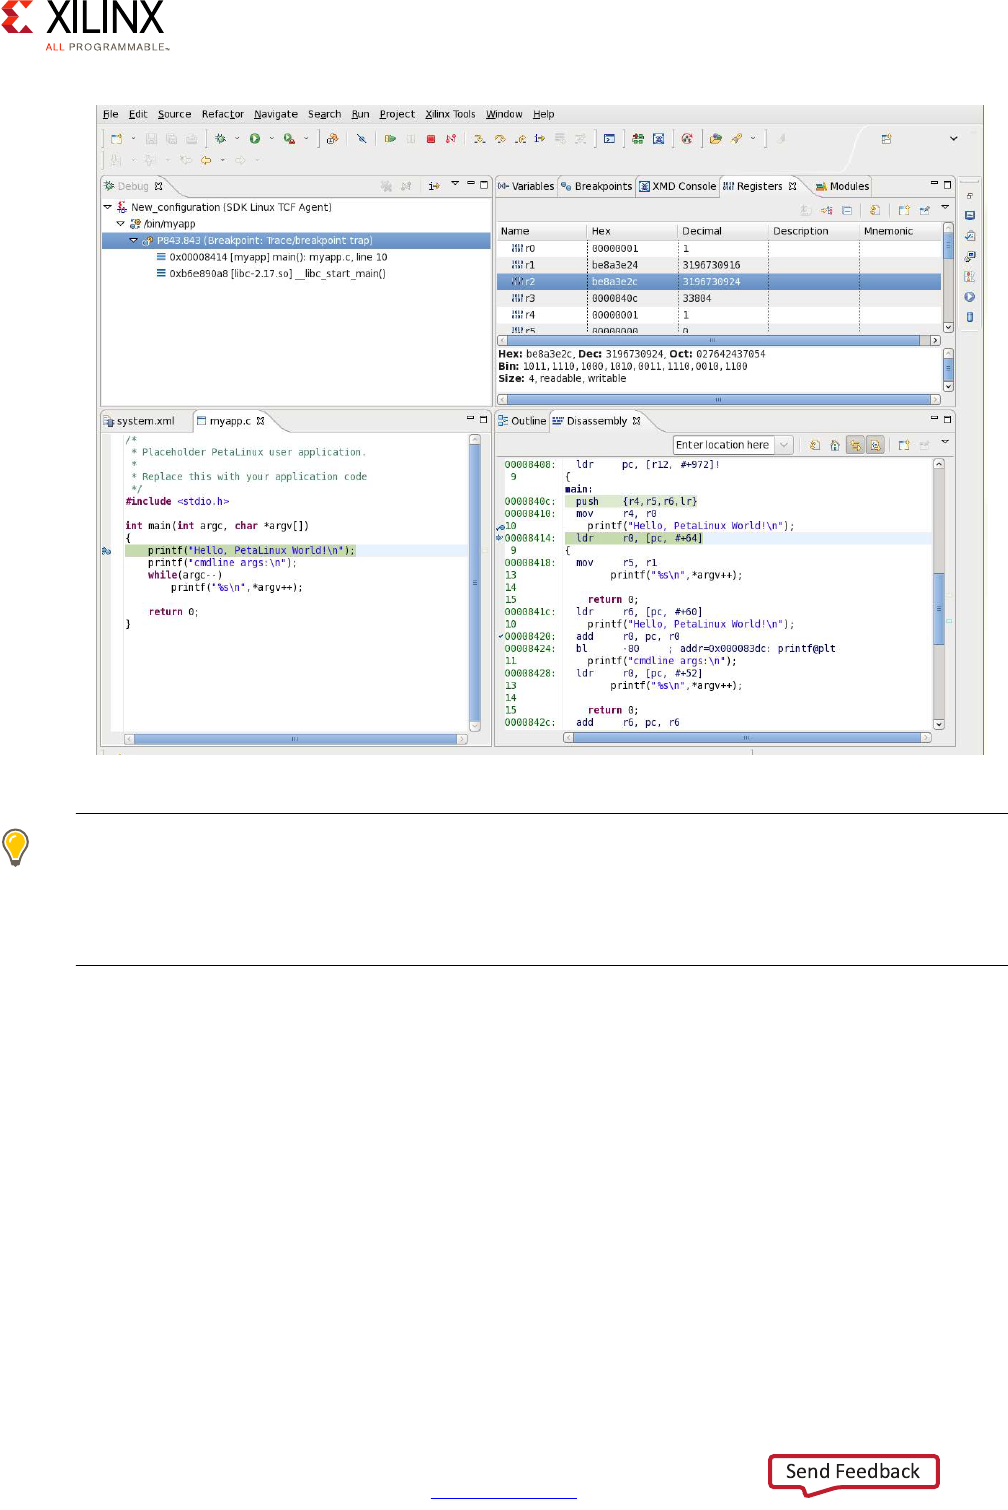The image size is (1008, 1510).
Task: Open the Refactor menu
Action: (222, 114)
